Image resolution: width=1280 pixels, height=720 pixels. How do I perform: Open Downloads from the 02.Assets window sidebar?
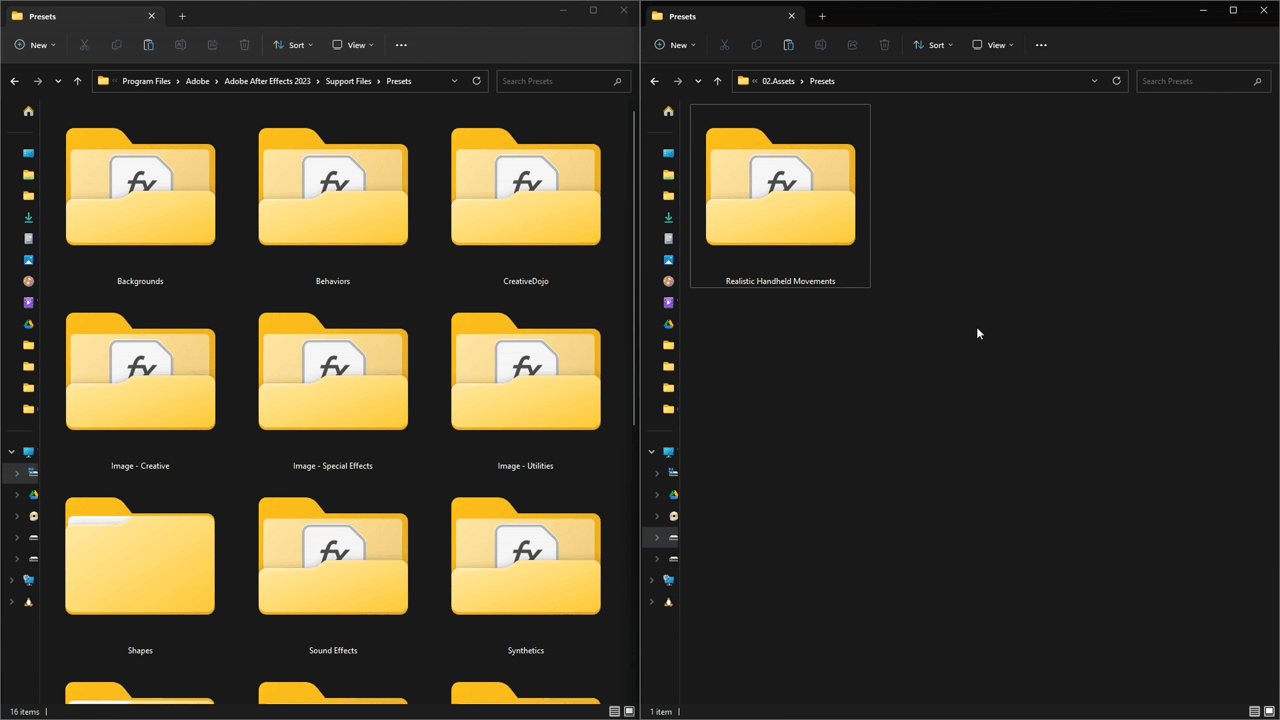pos(668,217)
